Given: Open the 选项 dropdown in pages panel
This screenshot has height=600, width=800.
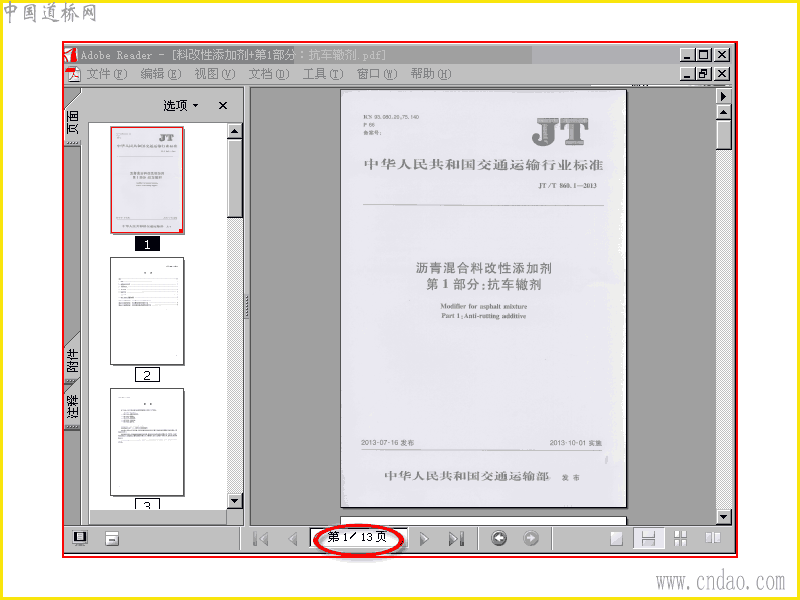Looking at the screenshot, I should coord(181,106).
